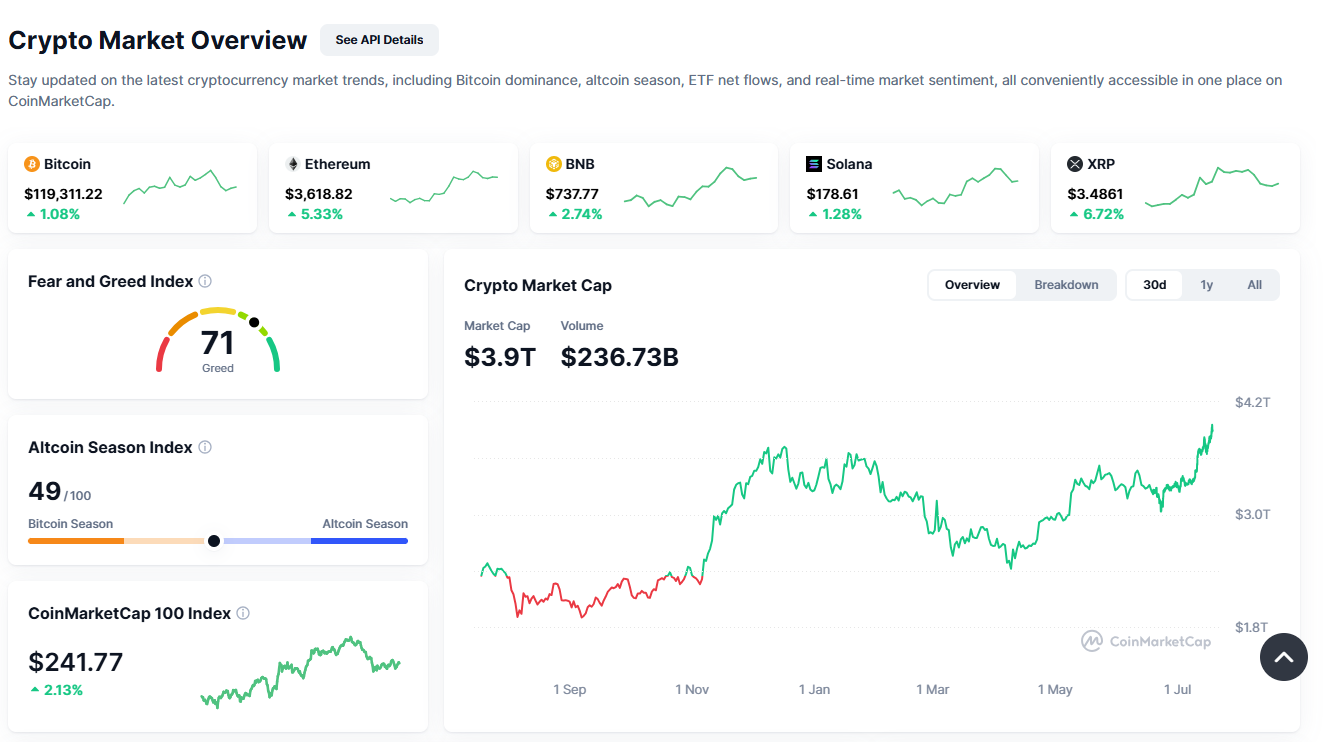Click the Crypto Market Overview page title
1324x742 pixels.
(x=158, y=40)
